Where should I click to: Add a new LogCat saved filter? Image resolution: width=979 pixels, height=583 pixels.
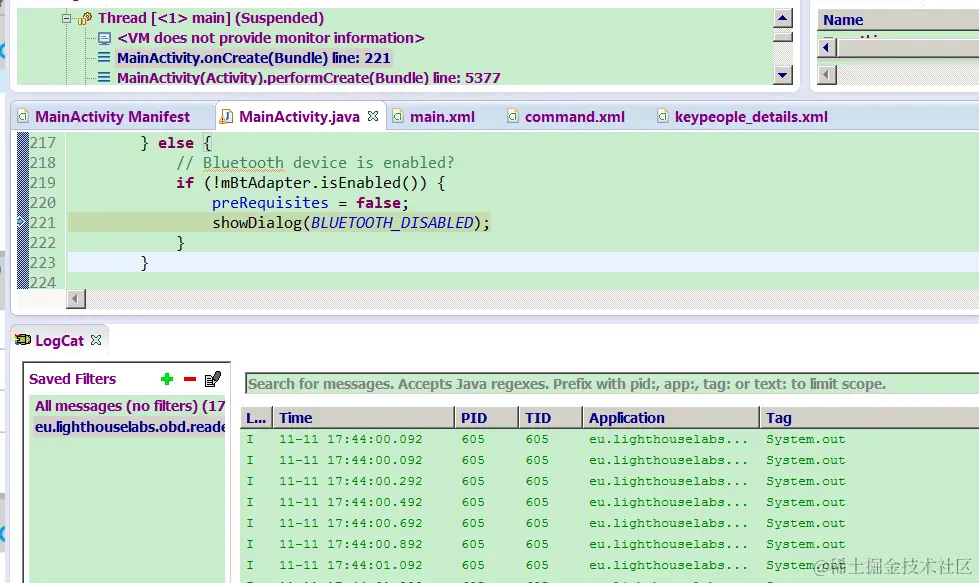coord(167,379)
